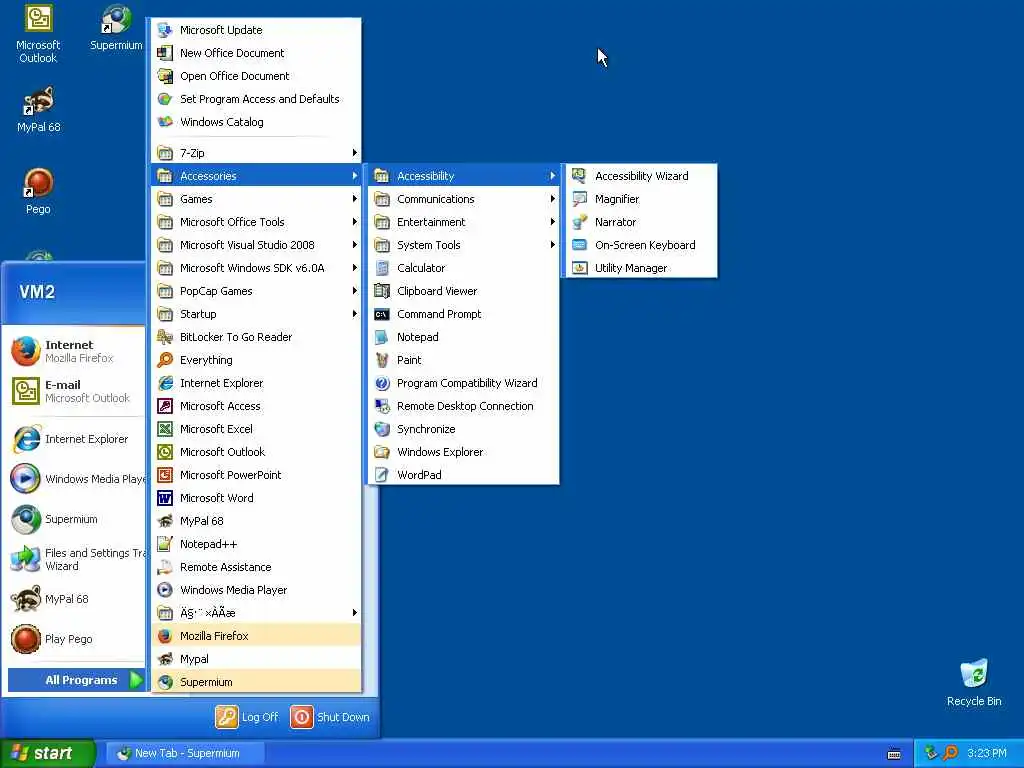Expand the Startup folder

(x=256, y=314)
